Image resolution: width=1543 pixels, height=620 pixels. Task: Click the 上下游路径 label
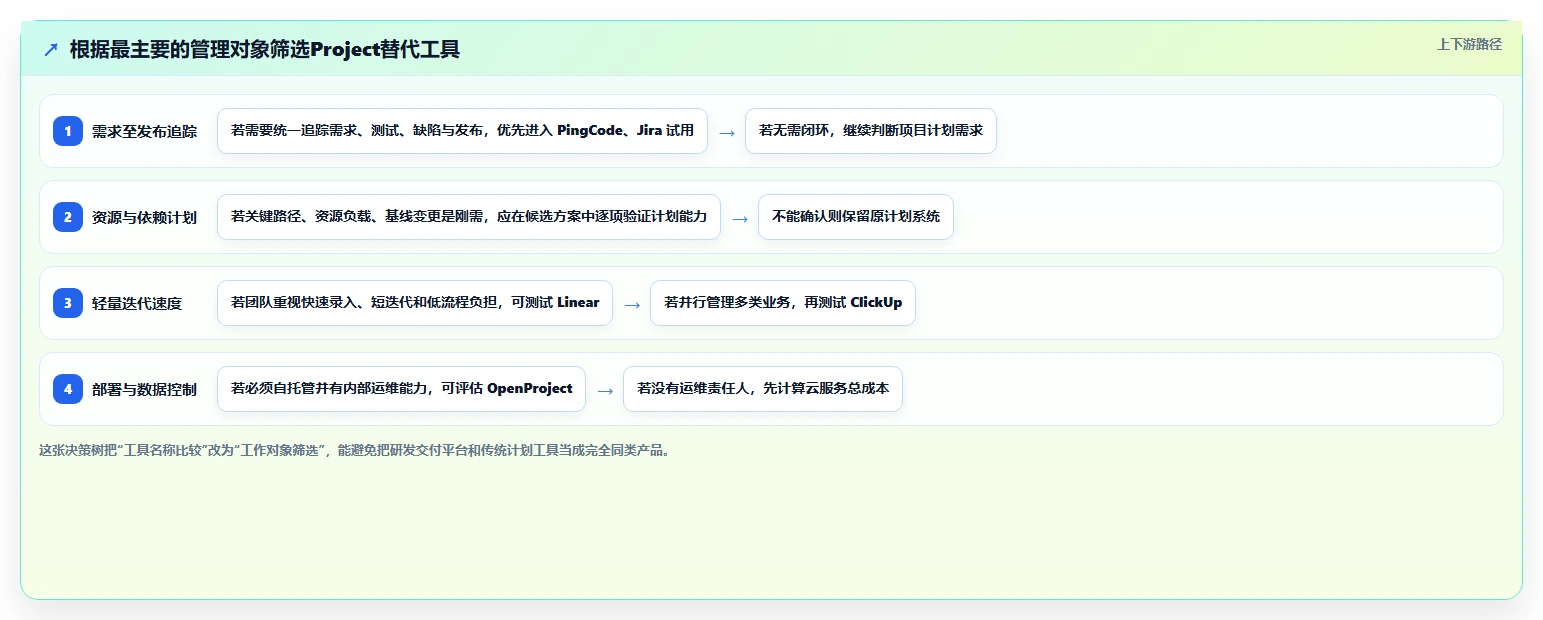[1469, 44]
